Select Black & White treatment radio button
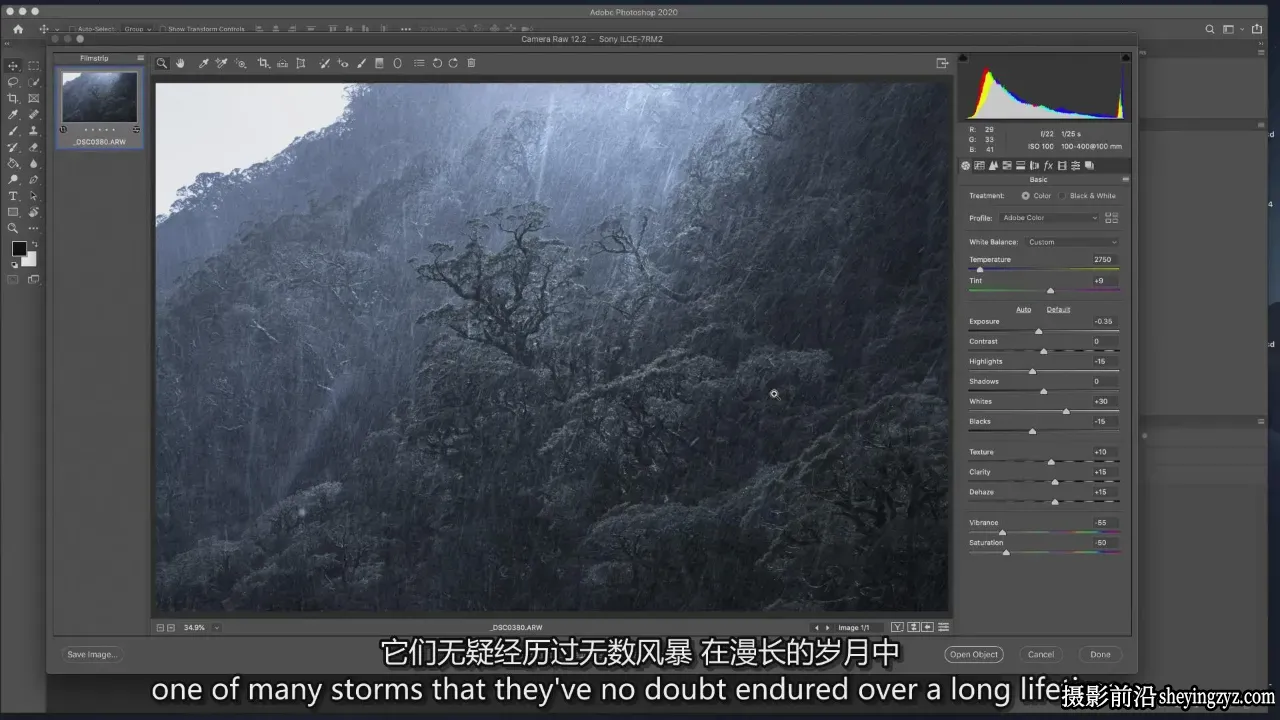 point(1063,196)
